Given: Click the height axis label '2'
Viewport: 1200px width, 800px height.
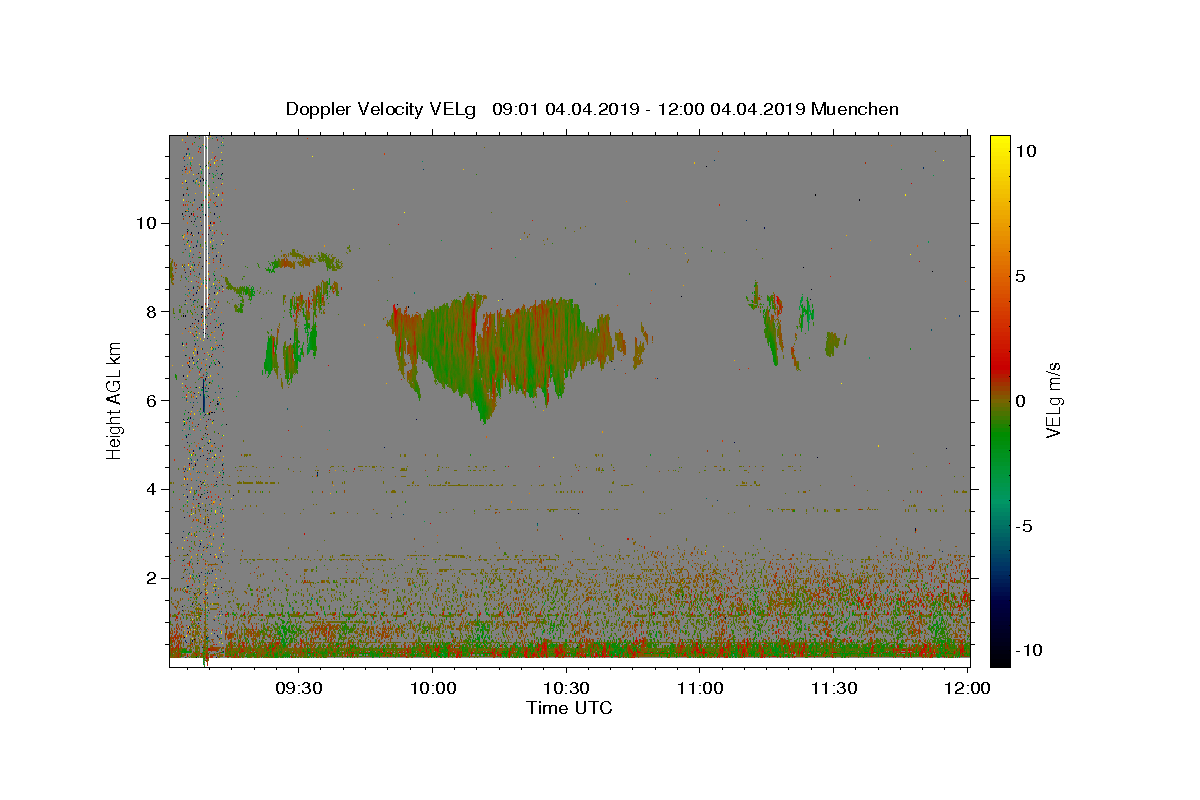Looking at the screenshot, I should pyautogui.click(x=149, y=578).
